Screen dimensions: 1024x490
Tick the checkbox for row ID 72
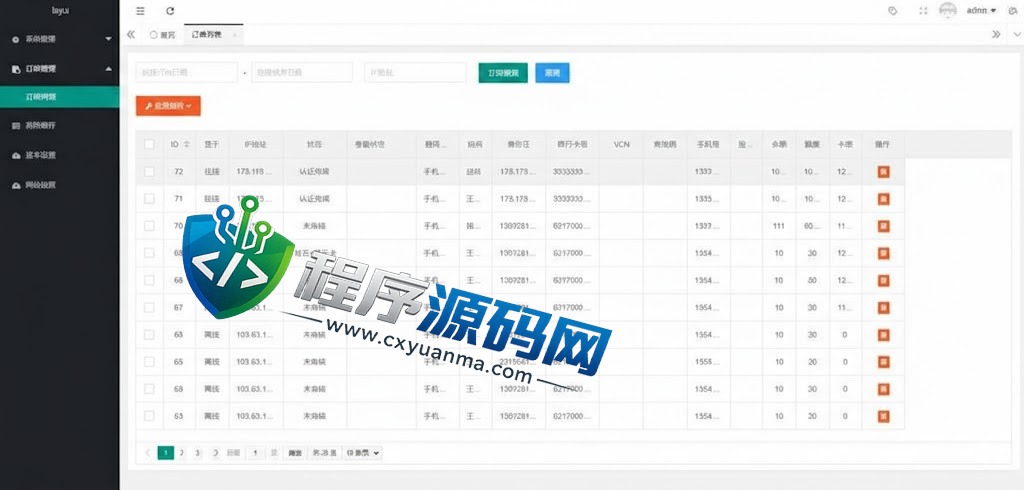150,172
